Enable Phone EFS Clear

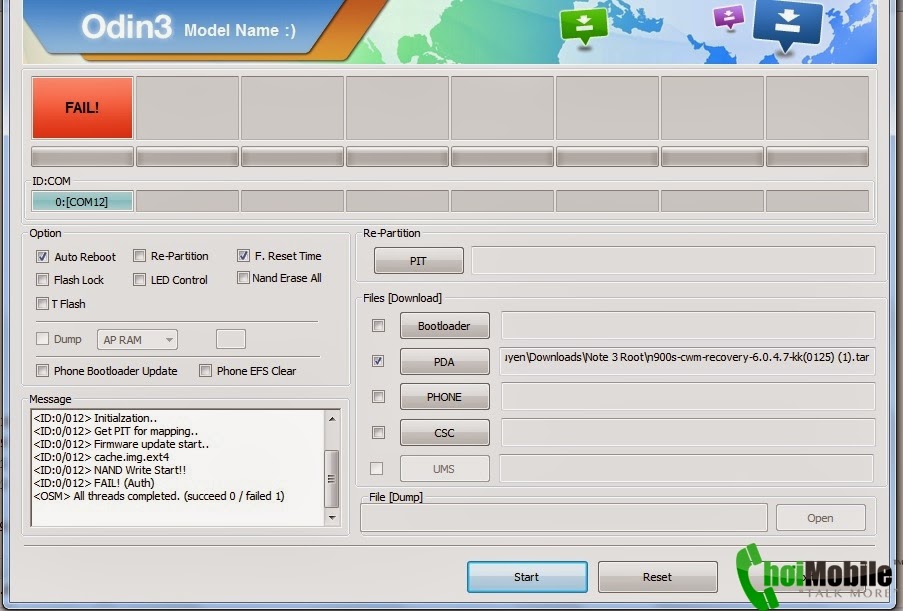tap(205, 371)
